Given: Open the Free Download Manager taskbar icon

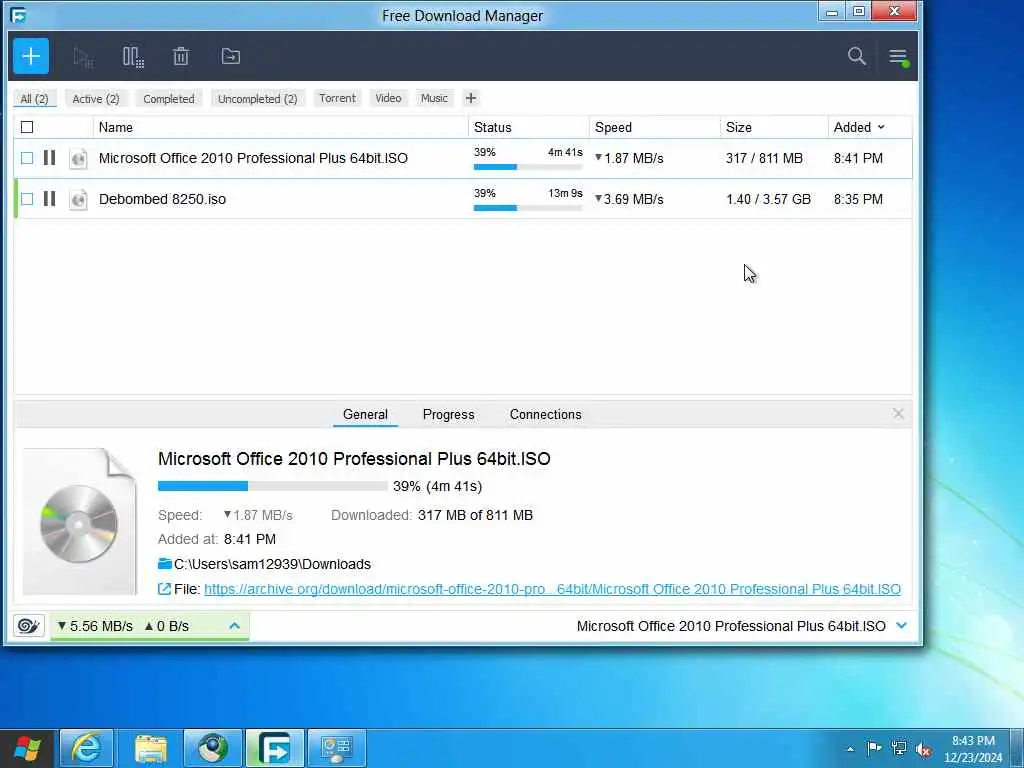Looking at the screenshot, I should click(x=274, y=748).
